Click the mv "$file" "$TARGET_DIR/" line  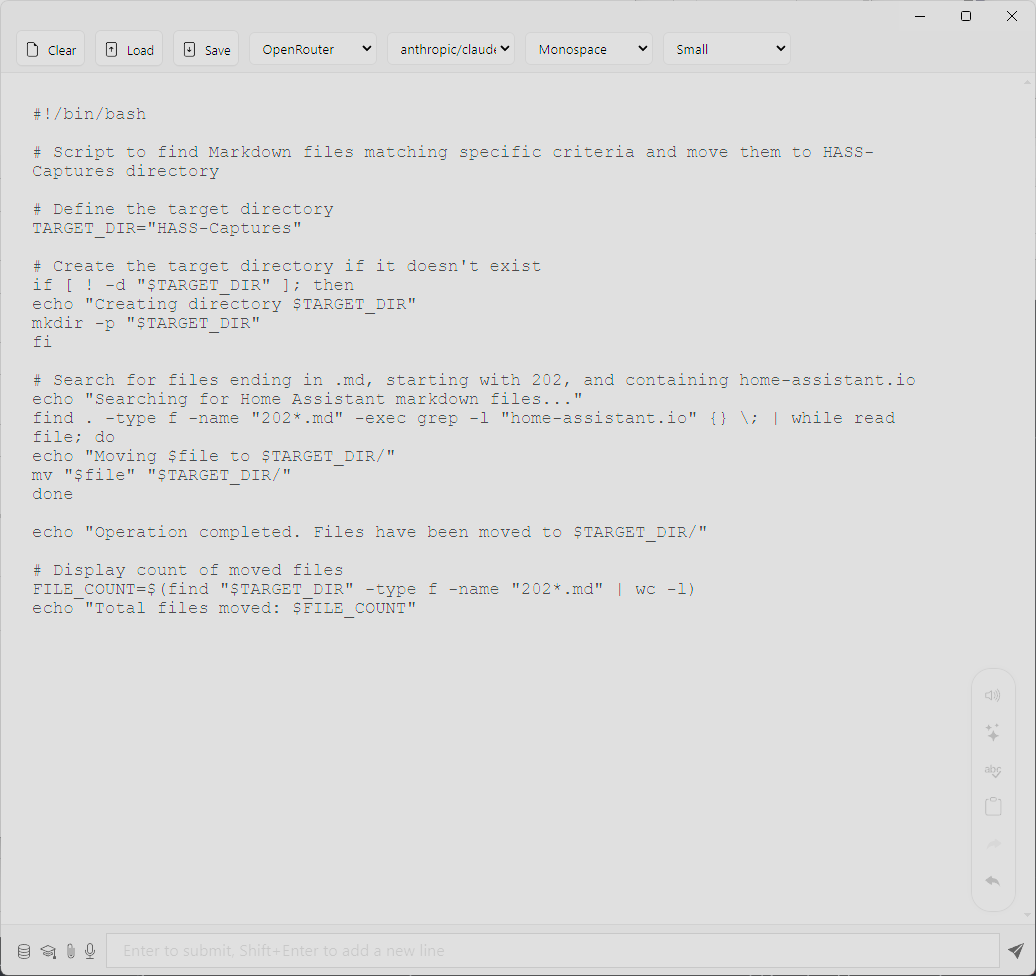pyautogui.click(x=162, y=476)
